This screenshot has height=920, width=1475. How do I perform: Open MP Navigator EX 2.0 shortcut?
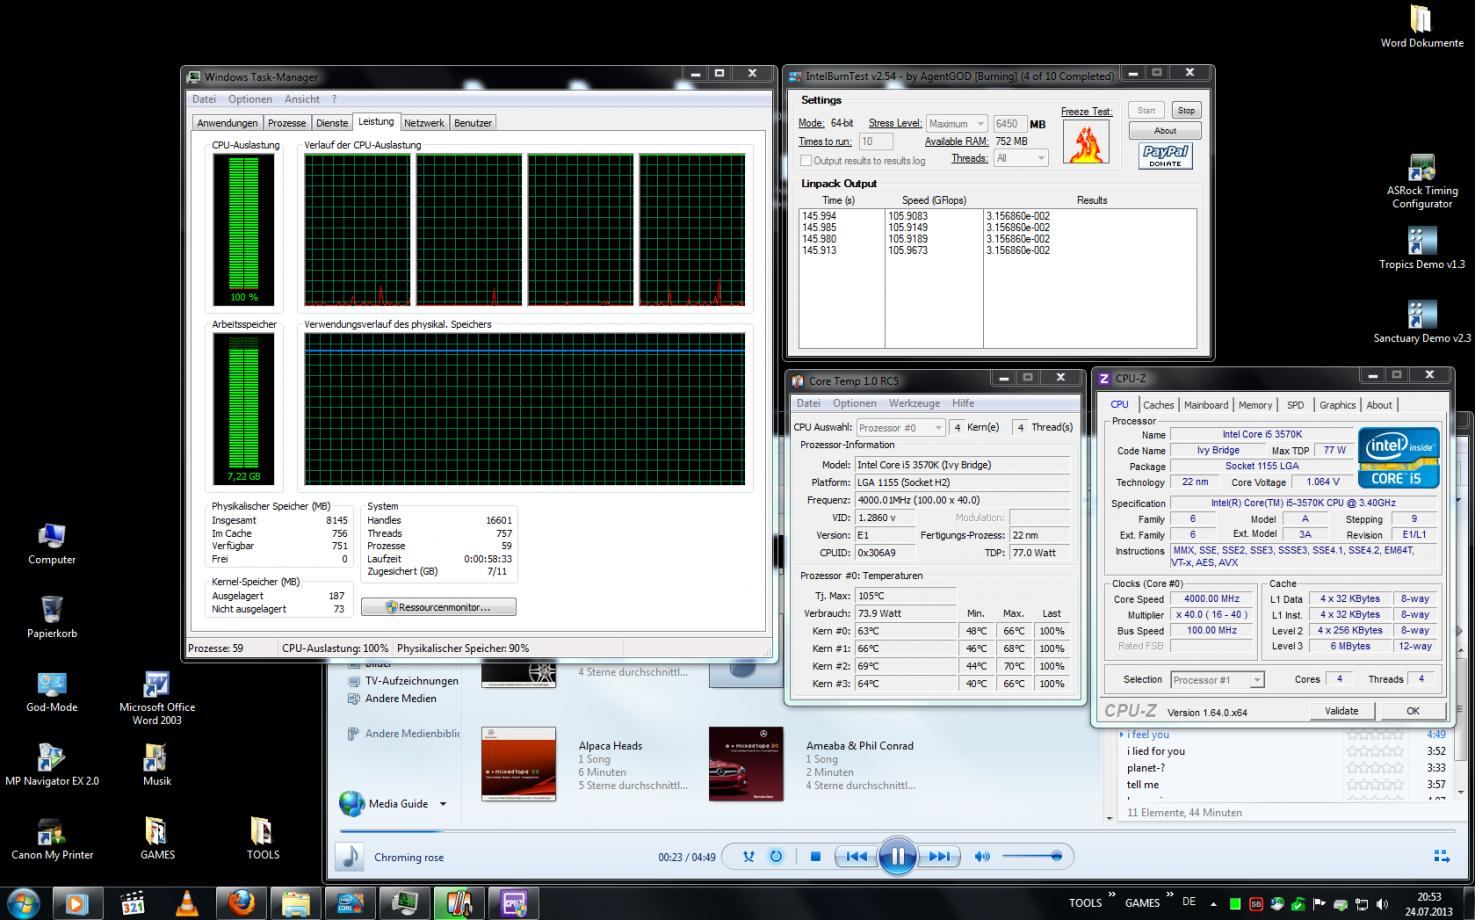52,766
